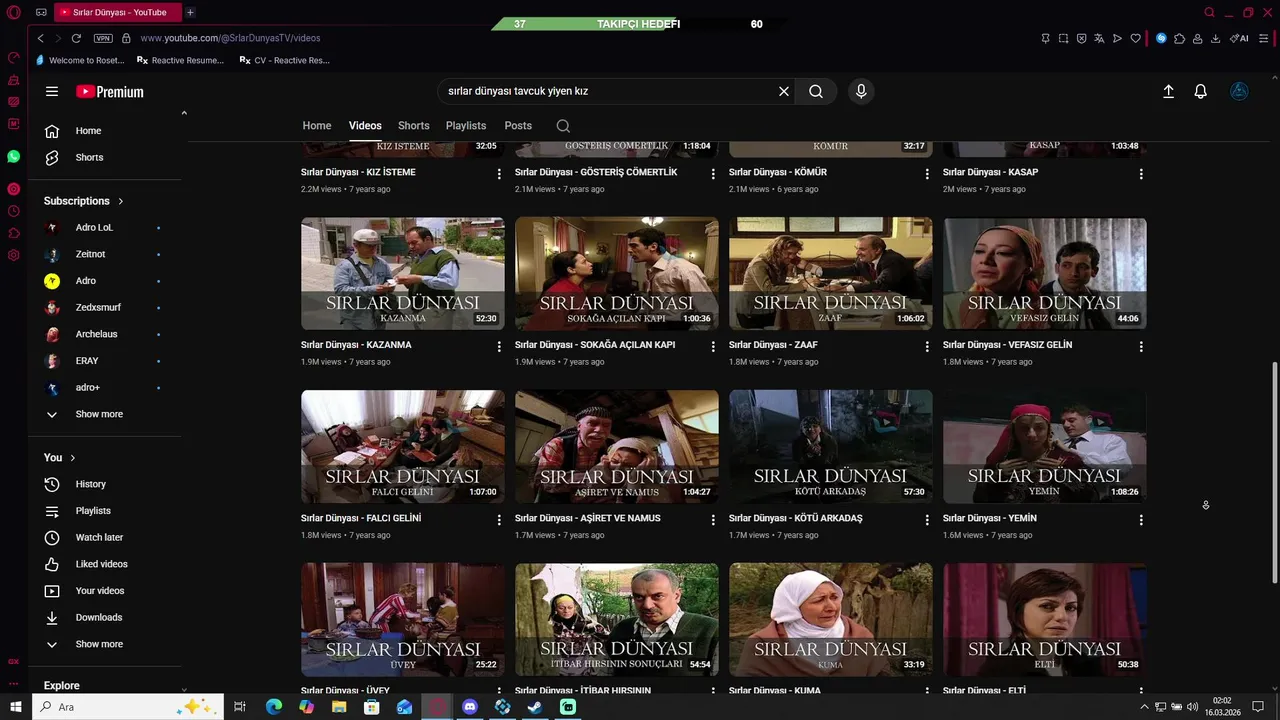Show hidden system tray icons chevron
The width and height of the screenshot is (1280, 720).
click(x=1144, y=707)
